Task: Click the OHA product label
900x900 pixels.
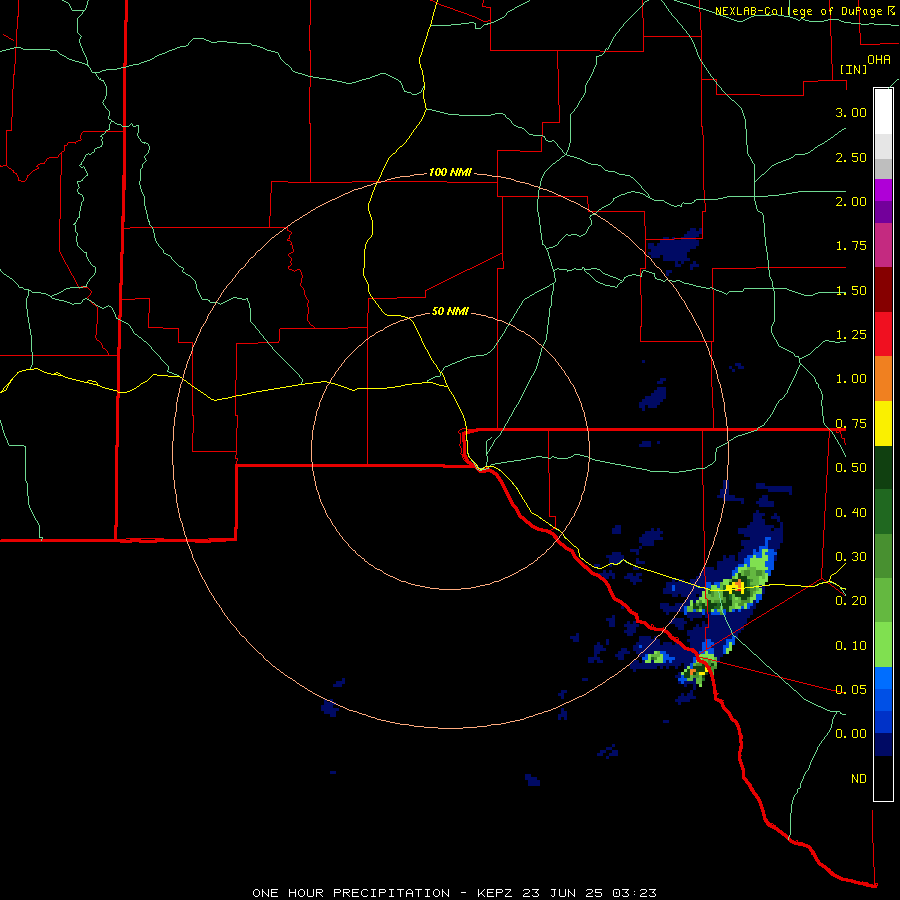Action: click(879, 60)
